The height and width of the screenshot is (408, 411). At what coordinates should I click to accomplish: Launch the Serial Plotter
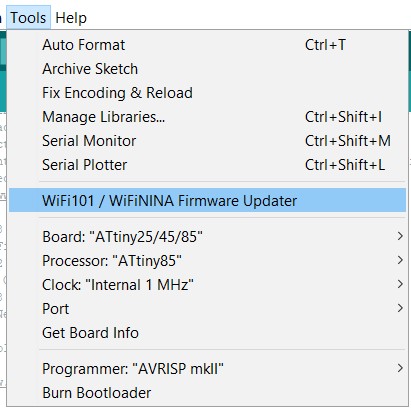coord(207,165)
